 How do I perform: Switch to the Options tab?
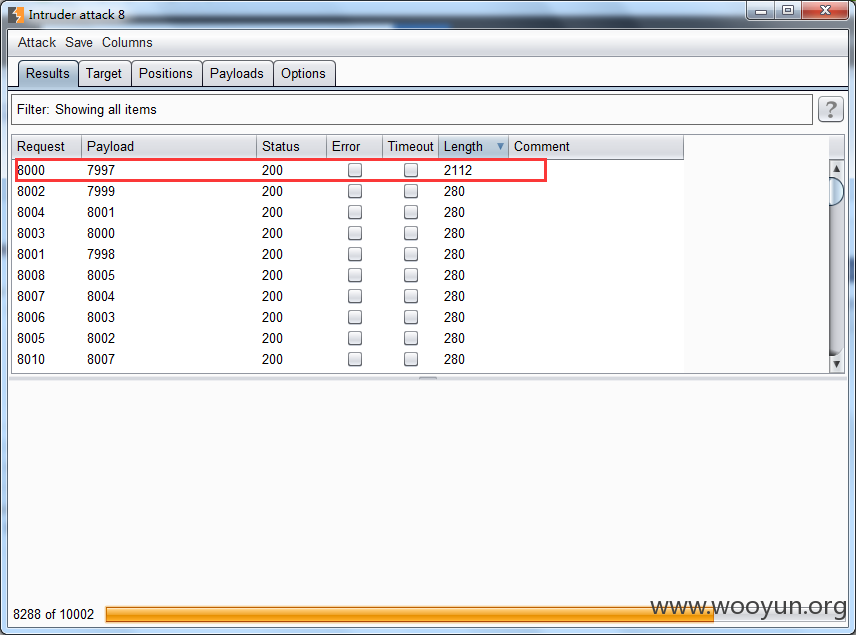(304, 74)
